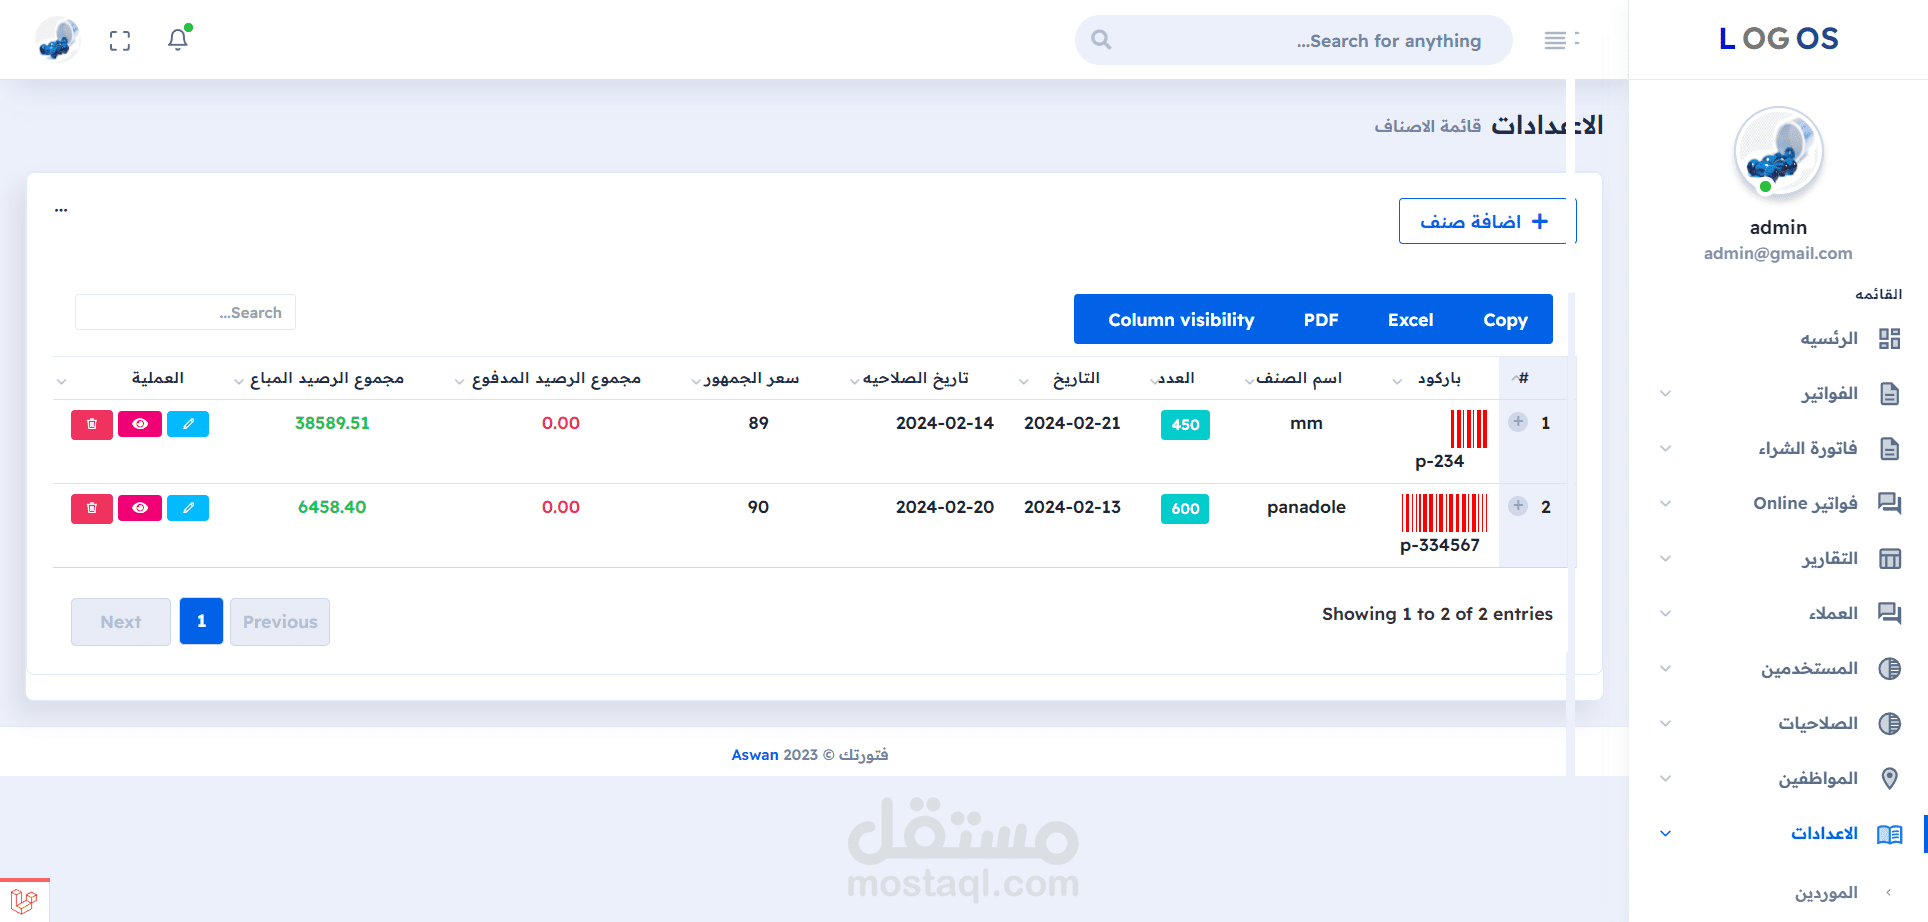1928x922 pixels.
Task: Expand the الصلاحيات submenu chevron
Action: pyautogui.click(x=1665, y=723)
